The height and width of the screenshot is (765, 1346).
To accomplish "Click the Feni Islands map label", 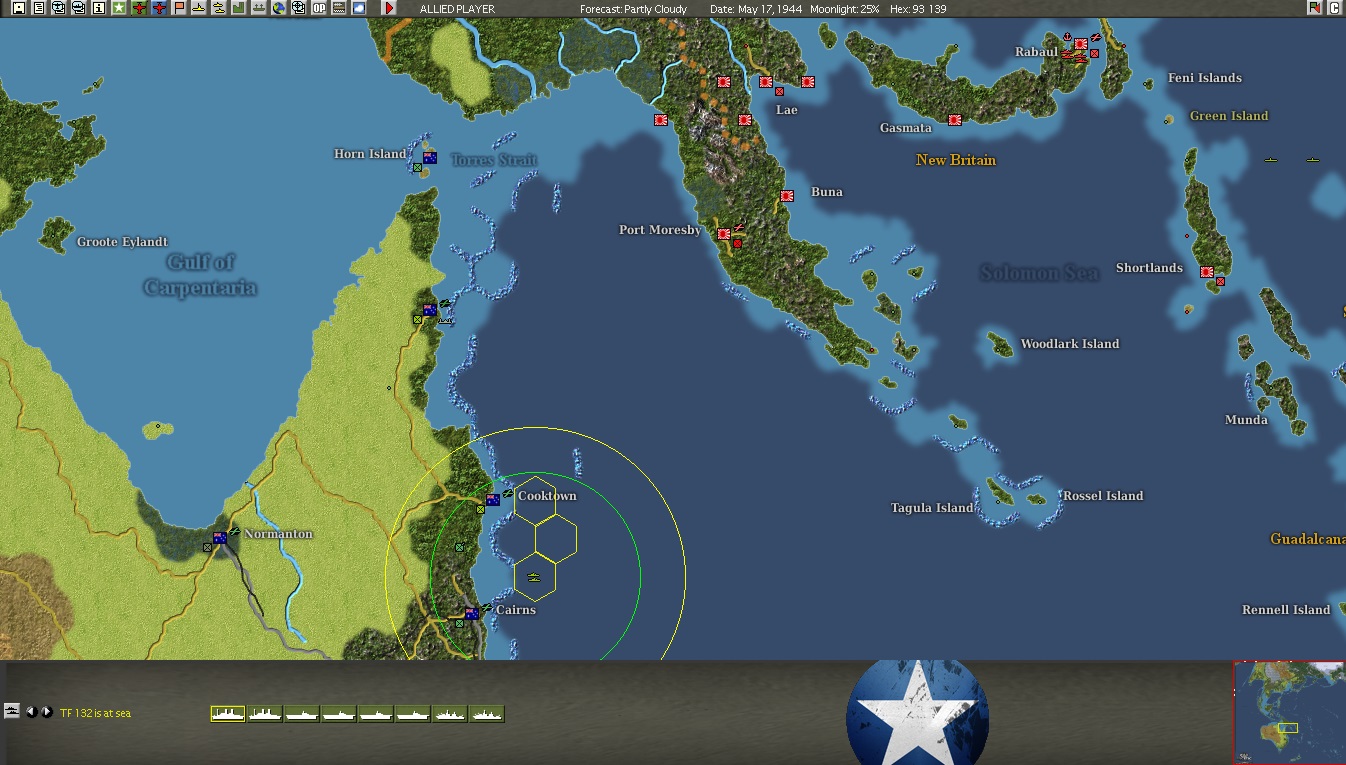I will point(1205,78).
